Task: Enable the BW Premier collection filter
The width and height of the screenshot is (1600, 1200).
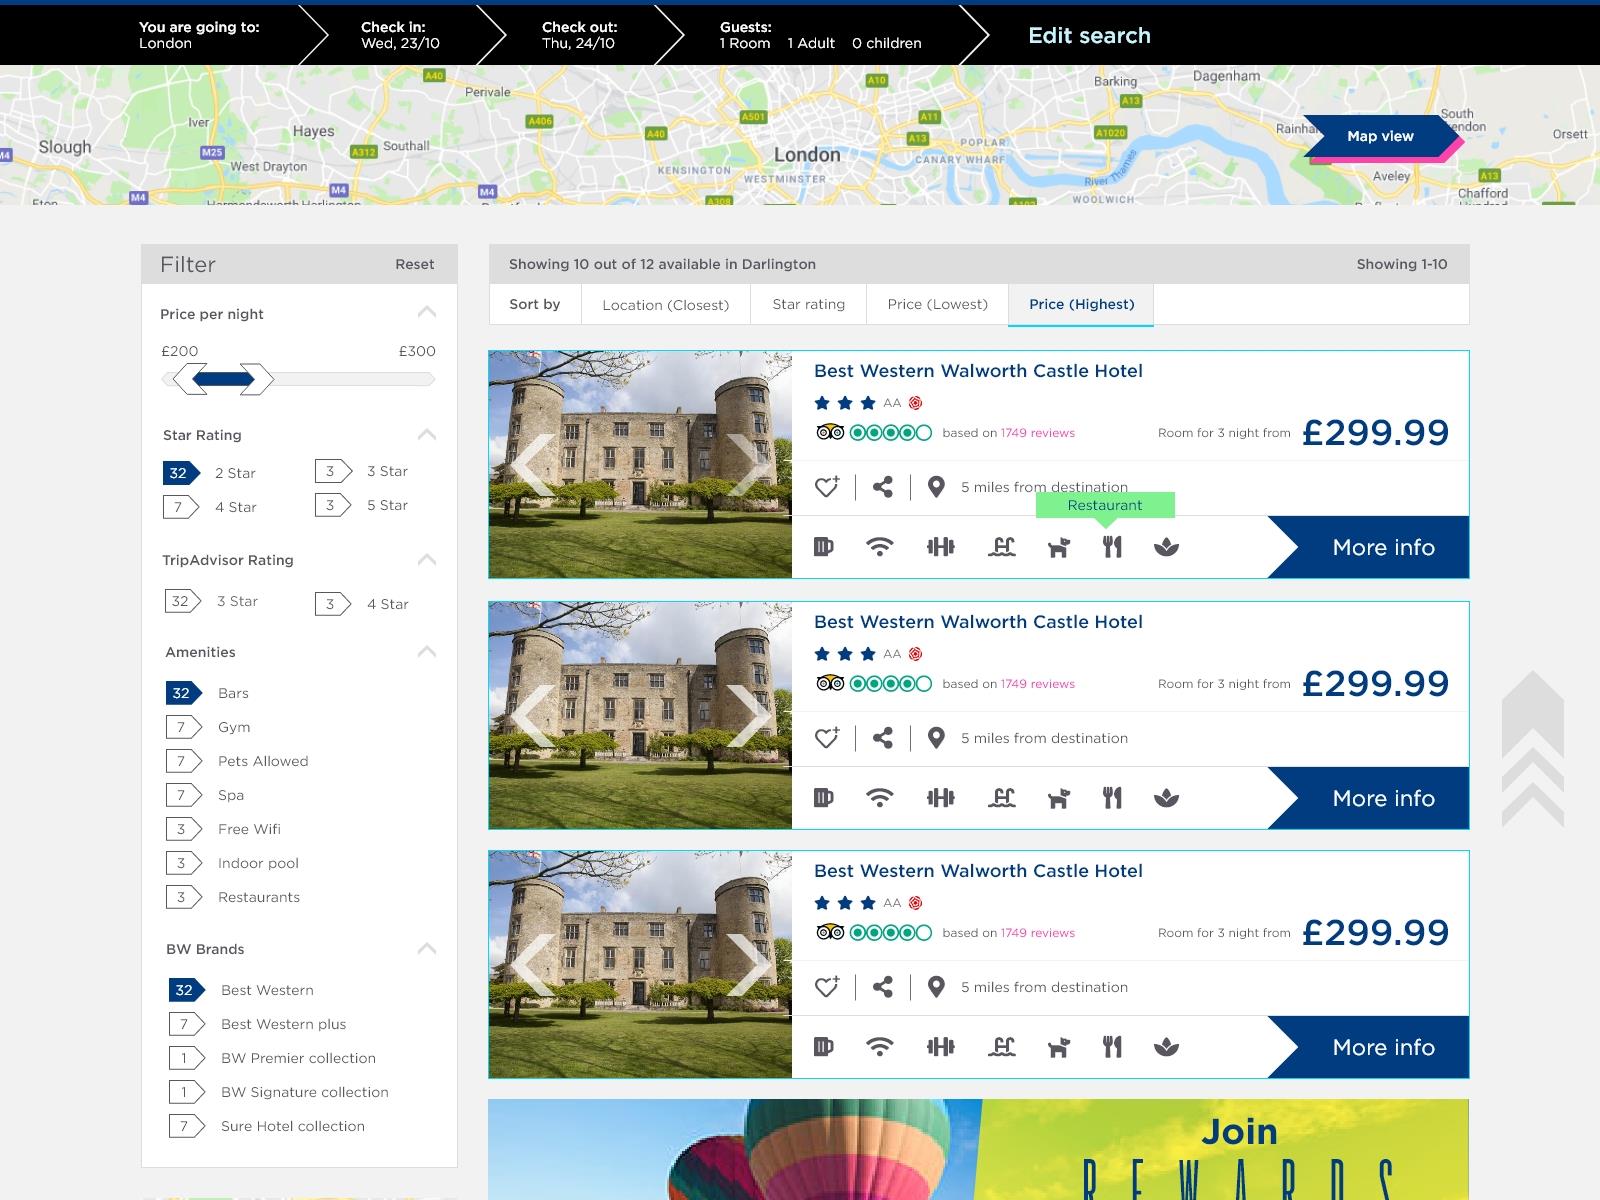Action: (x=188, y=1058)
